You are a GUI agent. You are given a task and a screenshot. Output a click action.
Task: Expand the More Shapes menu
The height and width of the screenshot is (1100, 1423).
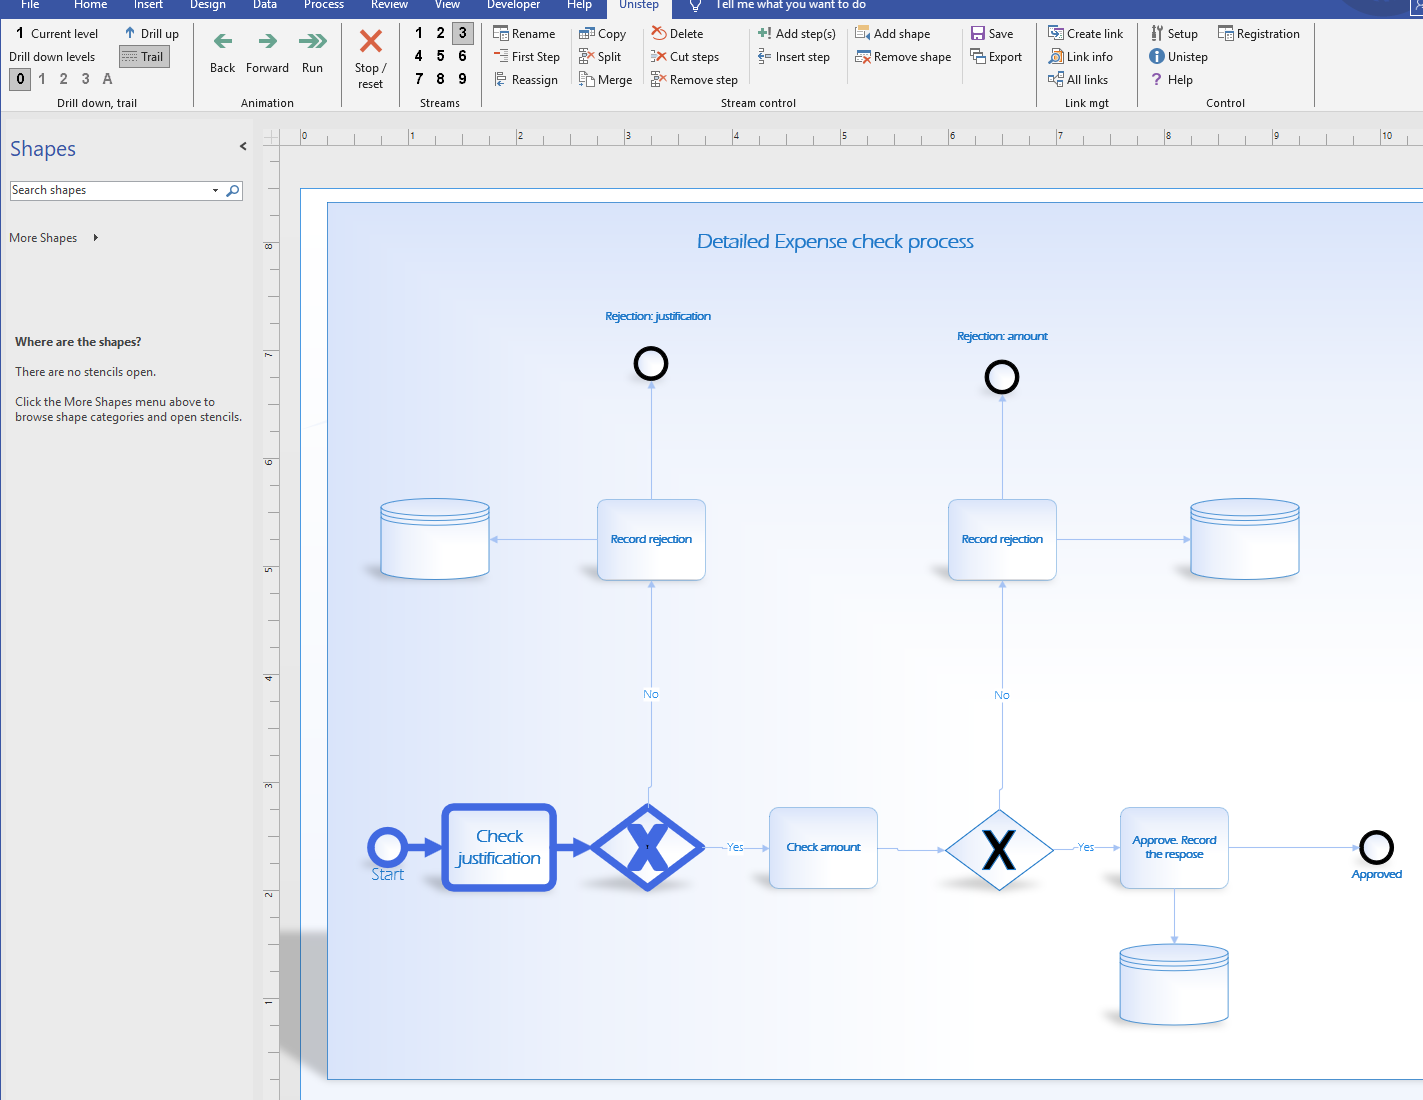pos(54,238)
